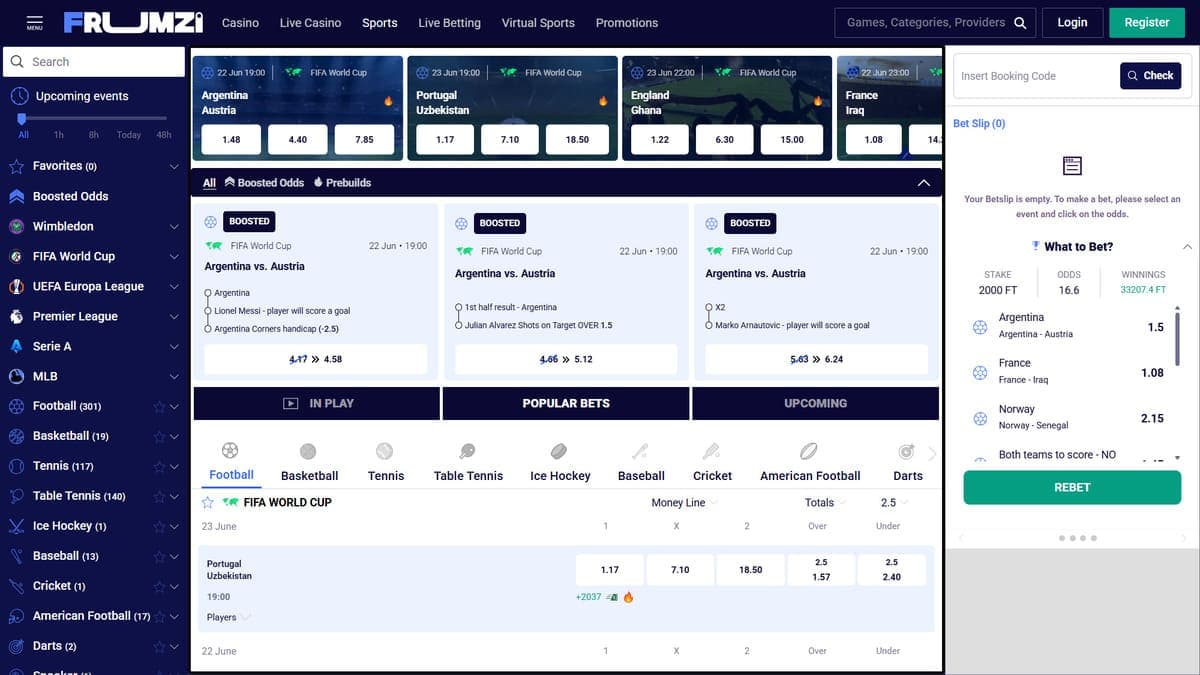Image resolution: width=1200 pixels, height=675 pixels.
Task: Select the Cricket bat icon in the sports row
Action: [711, 452]
